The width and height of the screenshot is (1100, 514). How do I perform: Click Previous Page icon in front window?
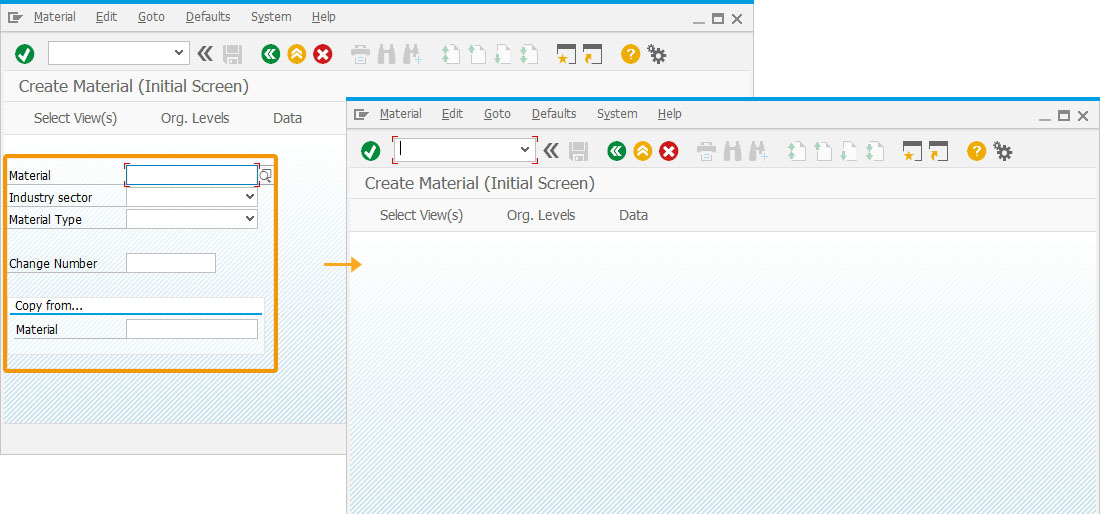tap(822, 151)
